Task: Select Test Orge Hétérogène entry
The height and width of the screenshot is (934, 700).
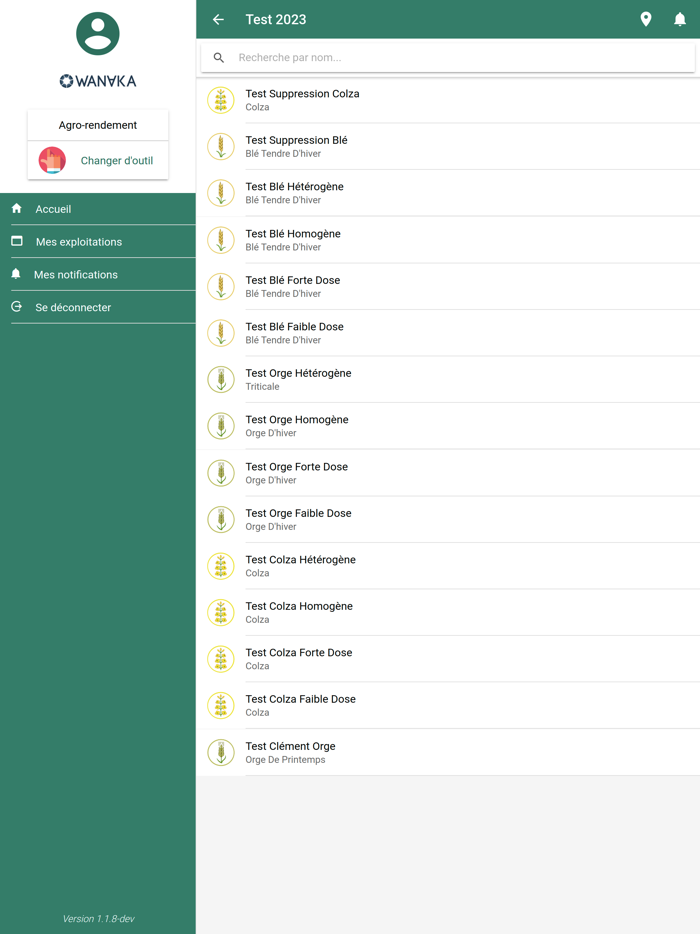Action: pyautogui.click(x=448, y=379)
